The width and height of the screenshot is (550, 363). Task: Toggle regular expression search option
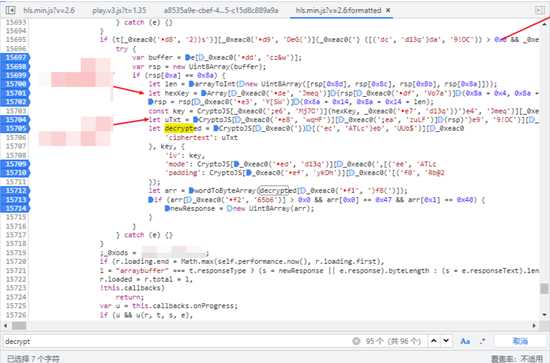[483, 341]
